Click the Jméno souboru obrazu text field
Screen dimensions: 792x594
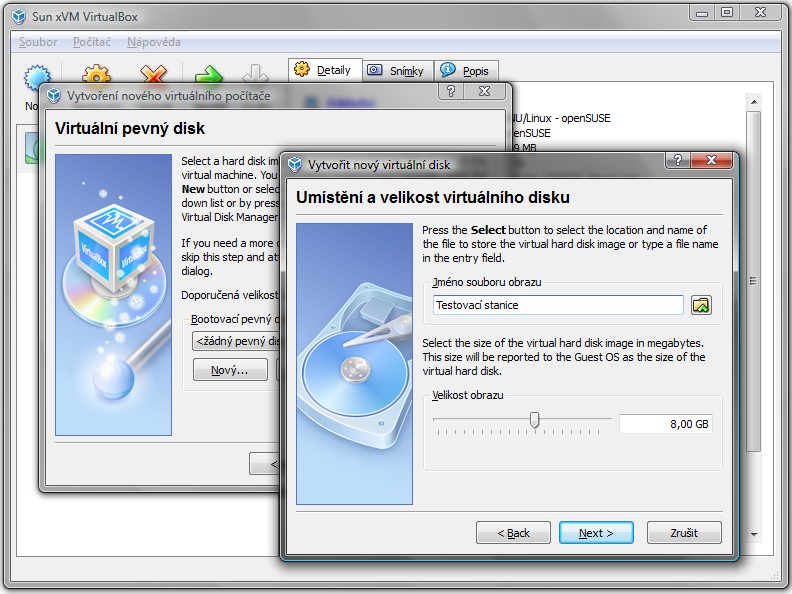pos(558,305)
